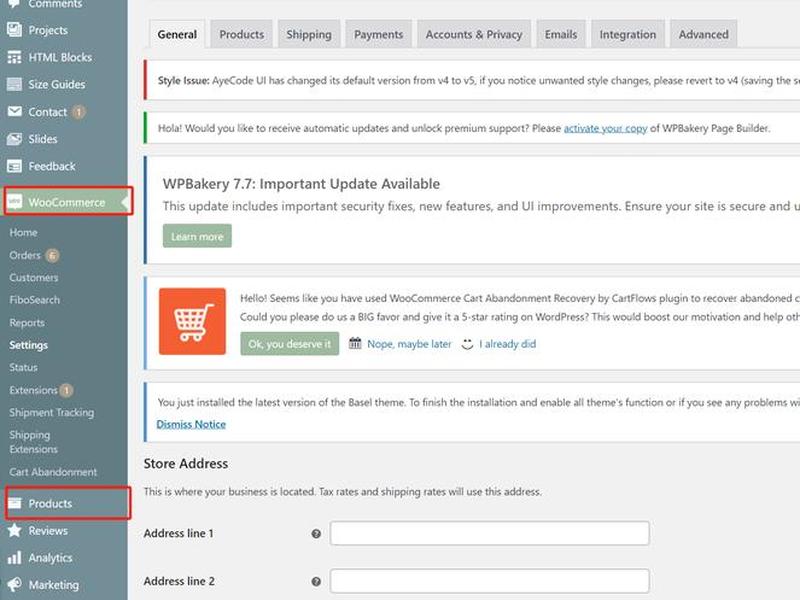Switch to the Emails tab
Screen dimensions: 800x600
pyautogui.click(x=561, y=34)
